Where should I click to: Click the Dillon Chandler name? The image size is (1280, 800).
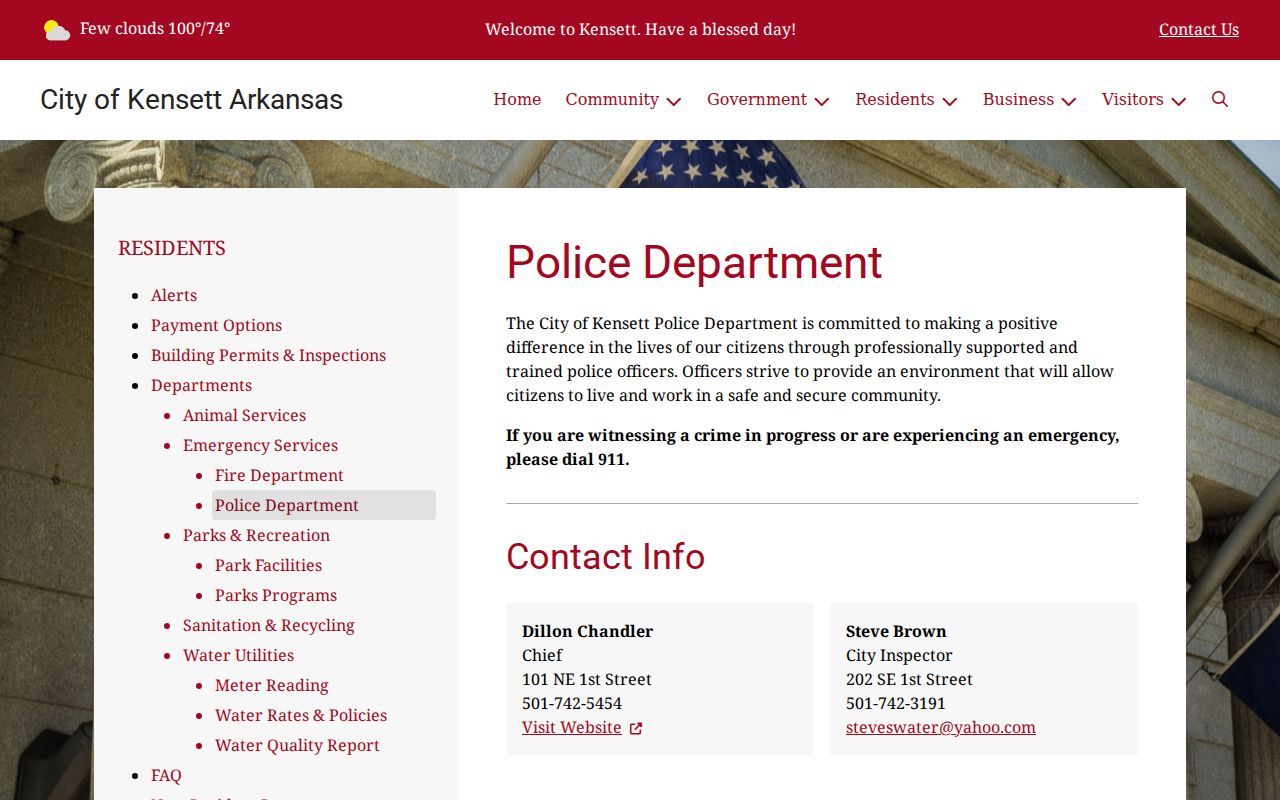pos(587,631)
